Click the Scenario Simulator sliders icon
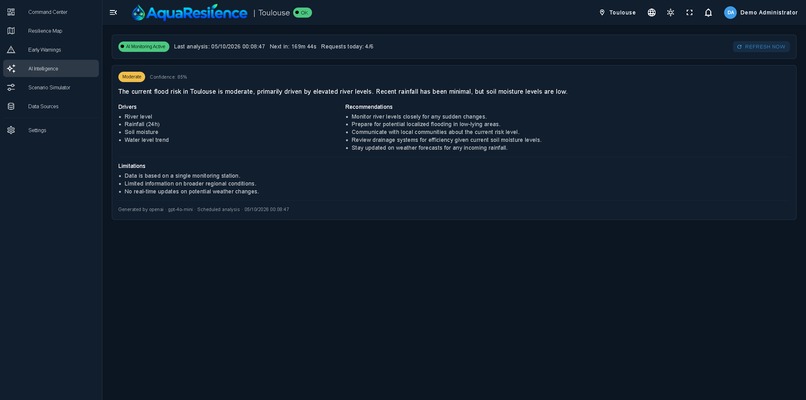This screenshot has height=400, width=806. pos(11,87)
